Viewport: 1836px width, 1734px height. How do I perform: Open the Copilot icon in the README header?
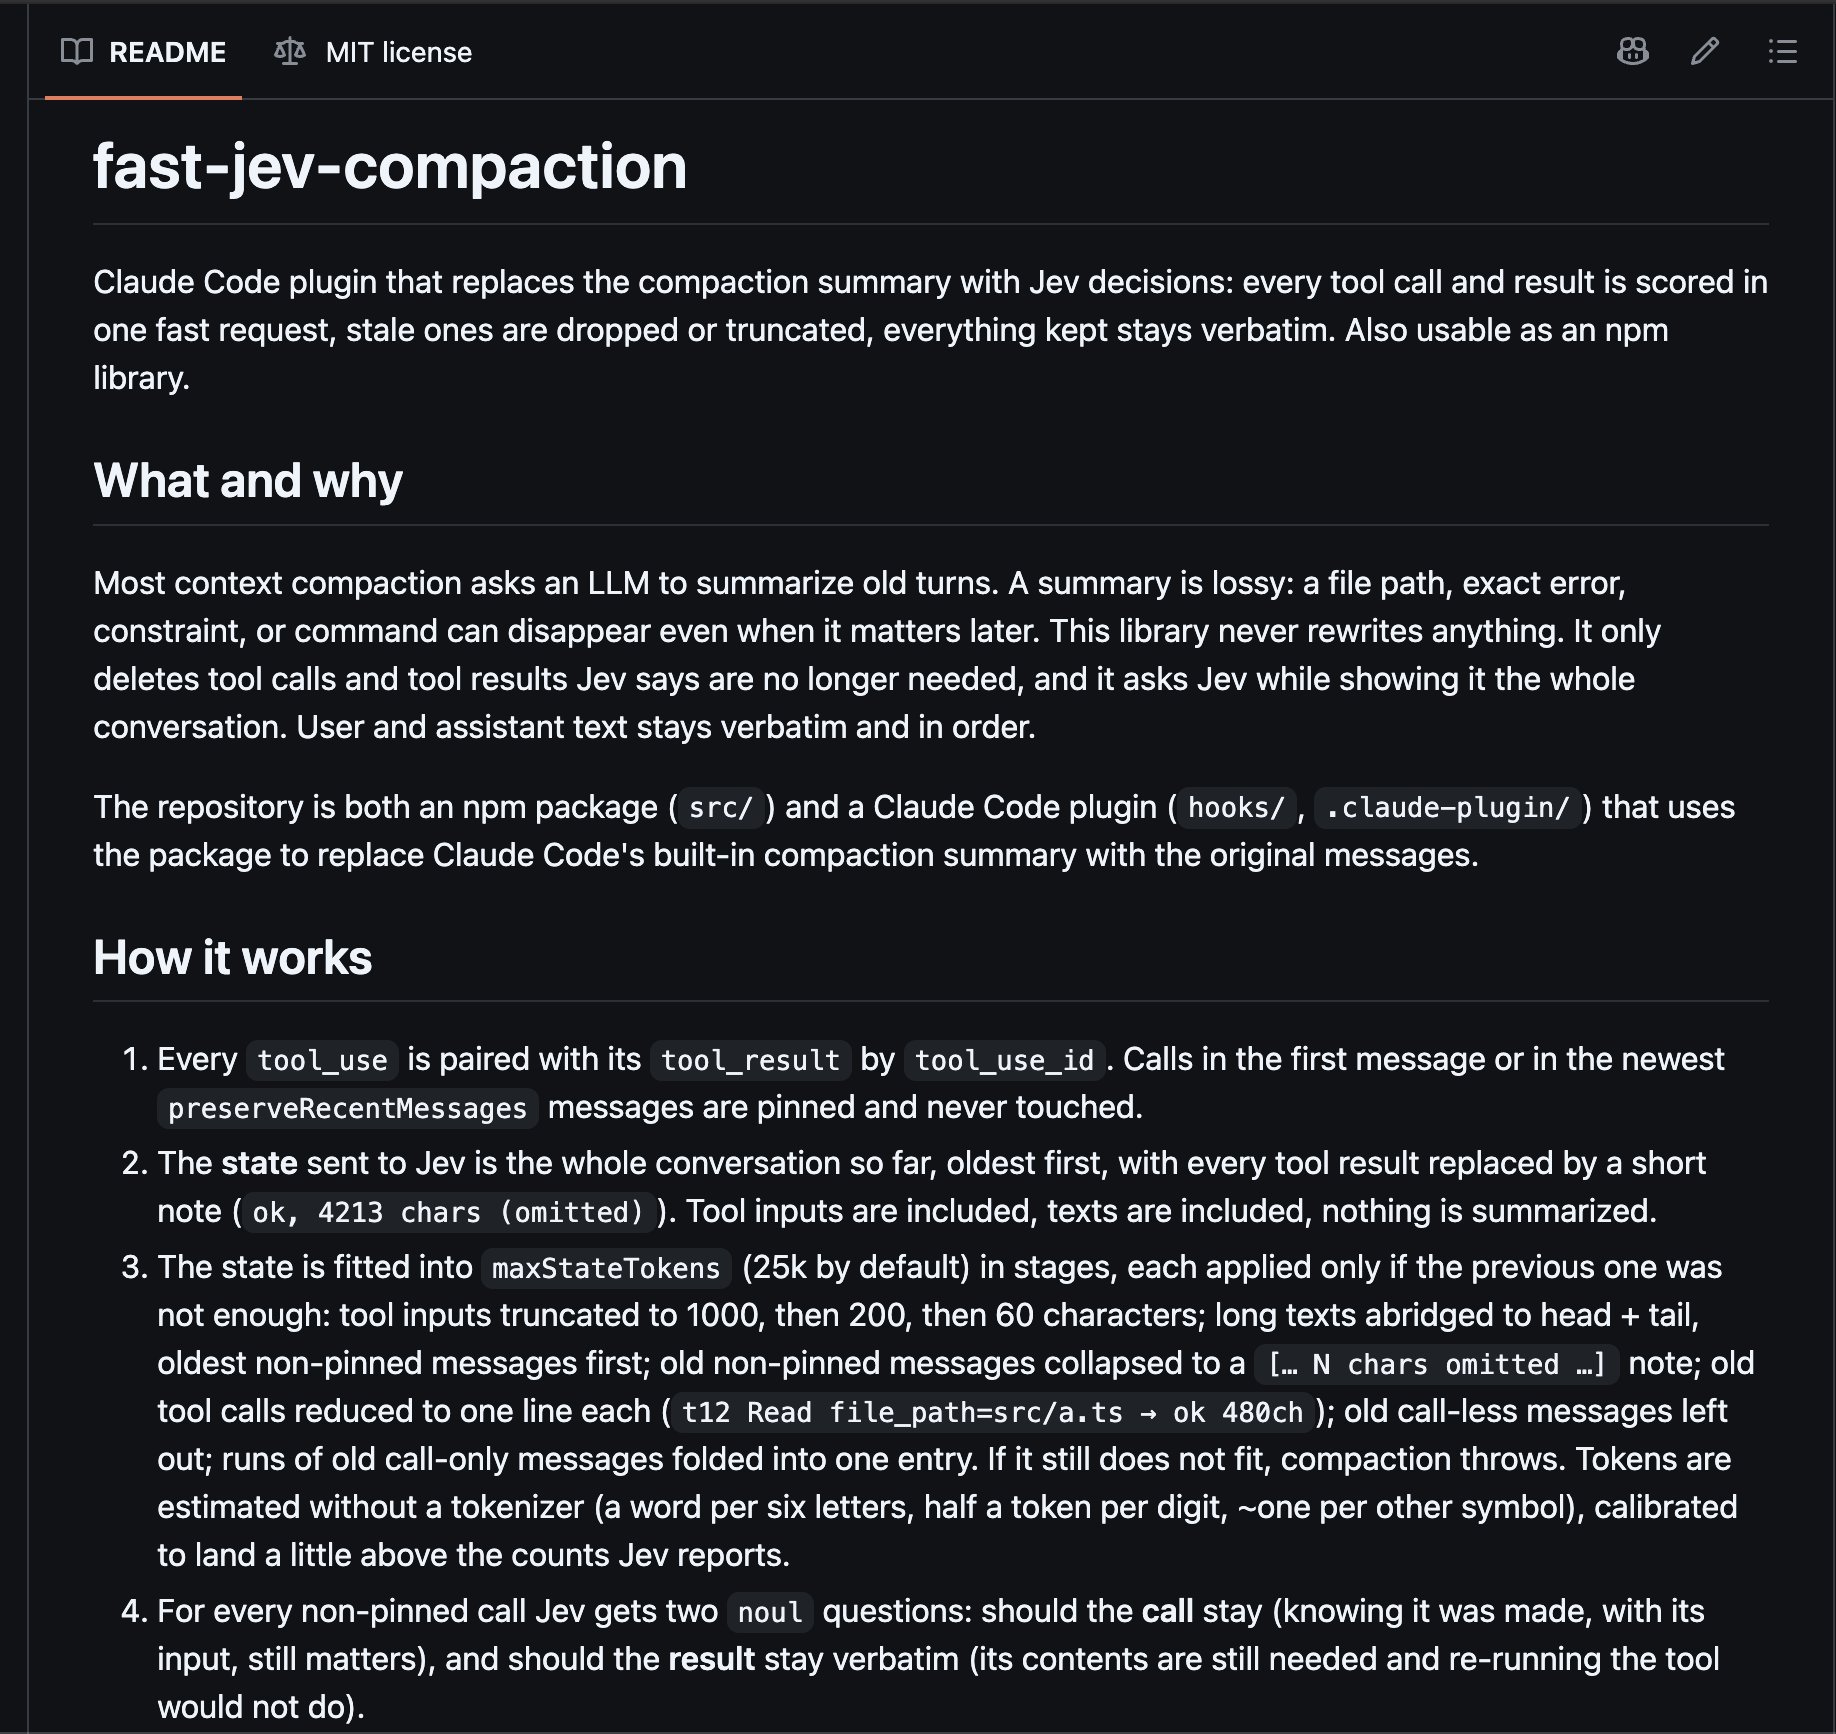(x=1632, y=51)
